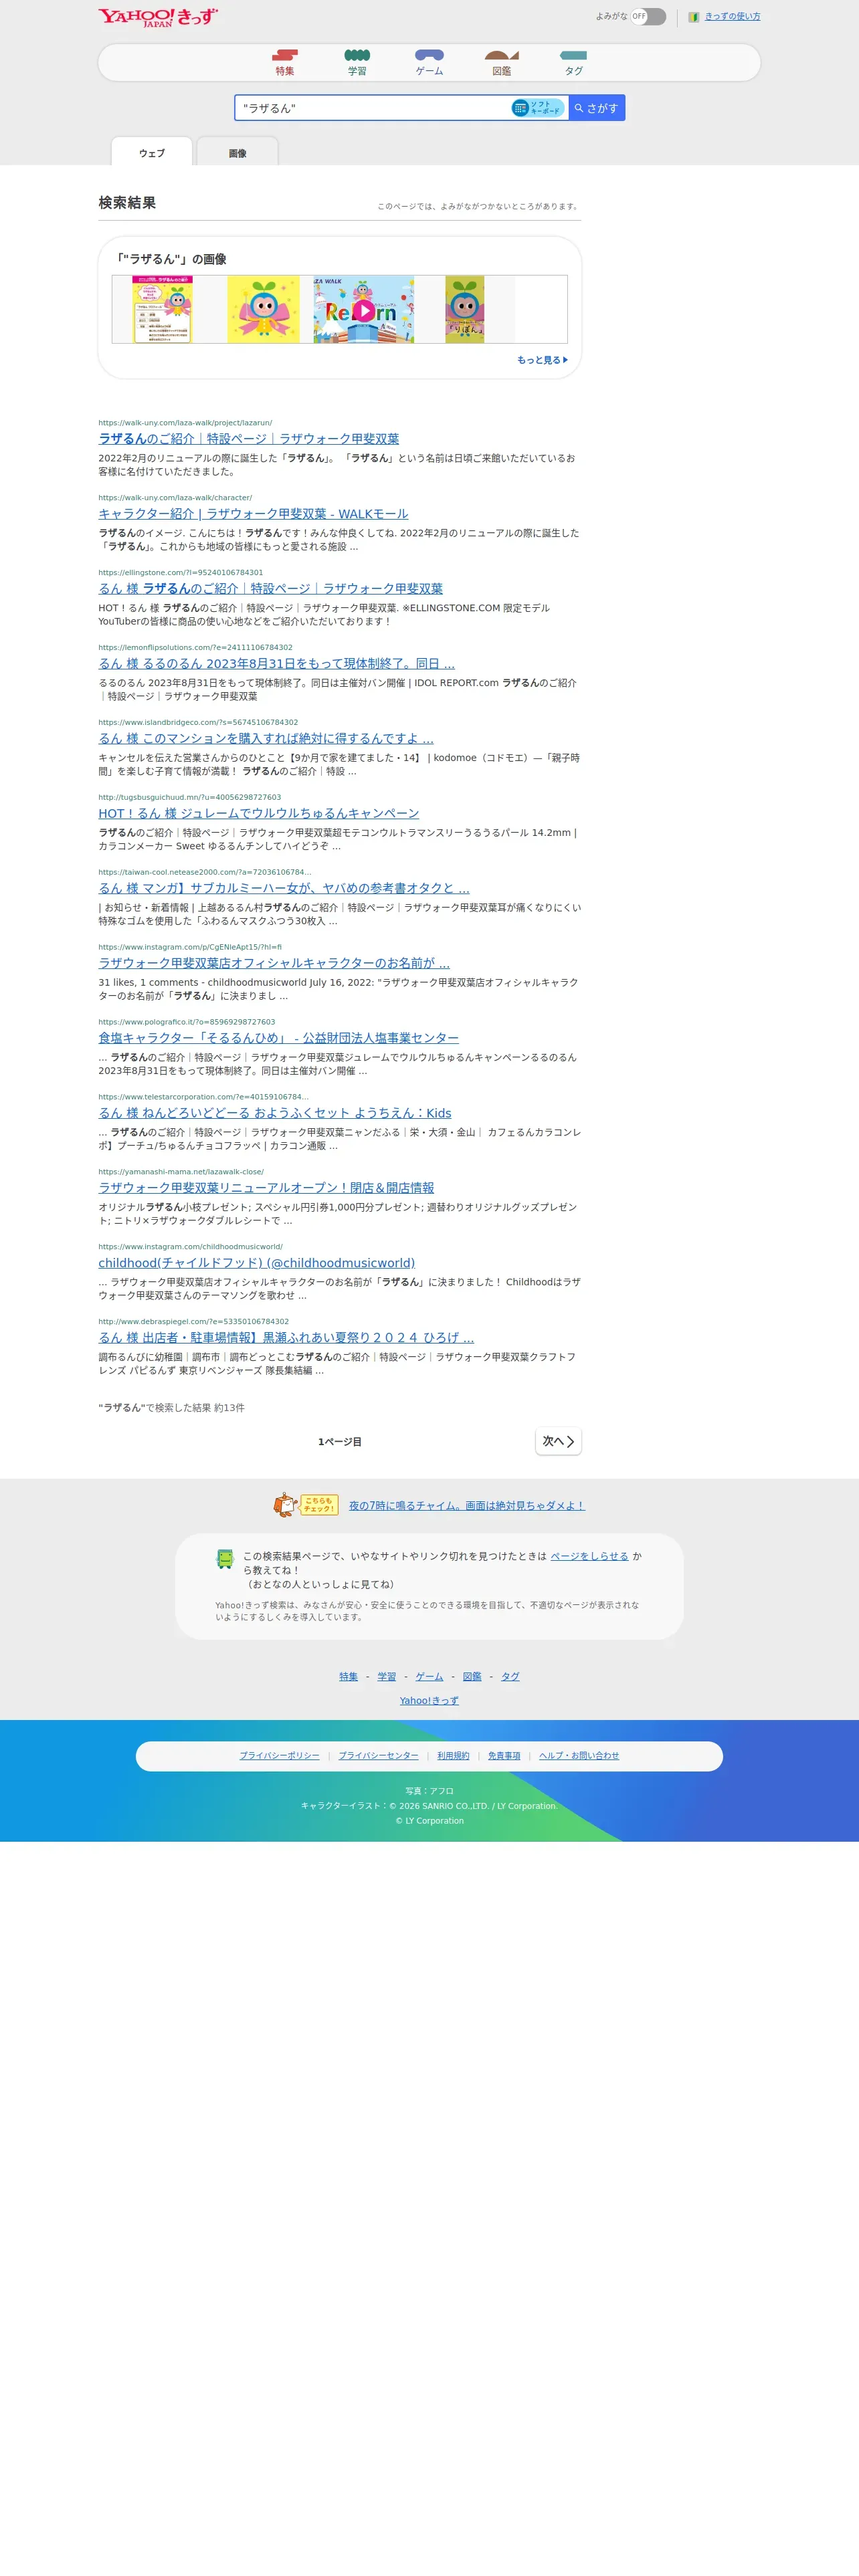Click ページをしらせる report link

pyautogui.click(x=589, y=1556)
